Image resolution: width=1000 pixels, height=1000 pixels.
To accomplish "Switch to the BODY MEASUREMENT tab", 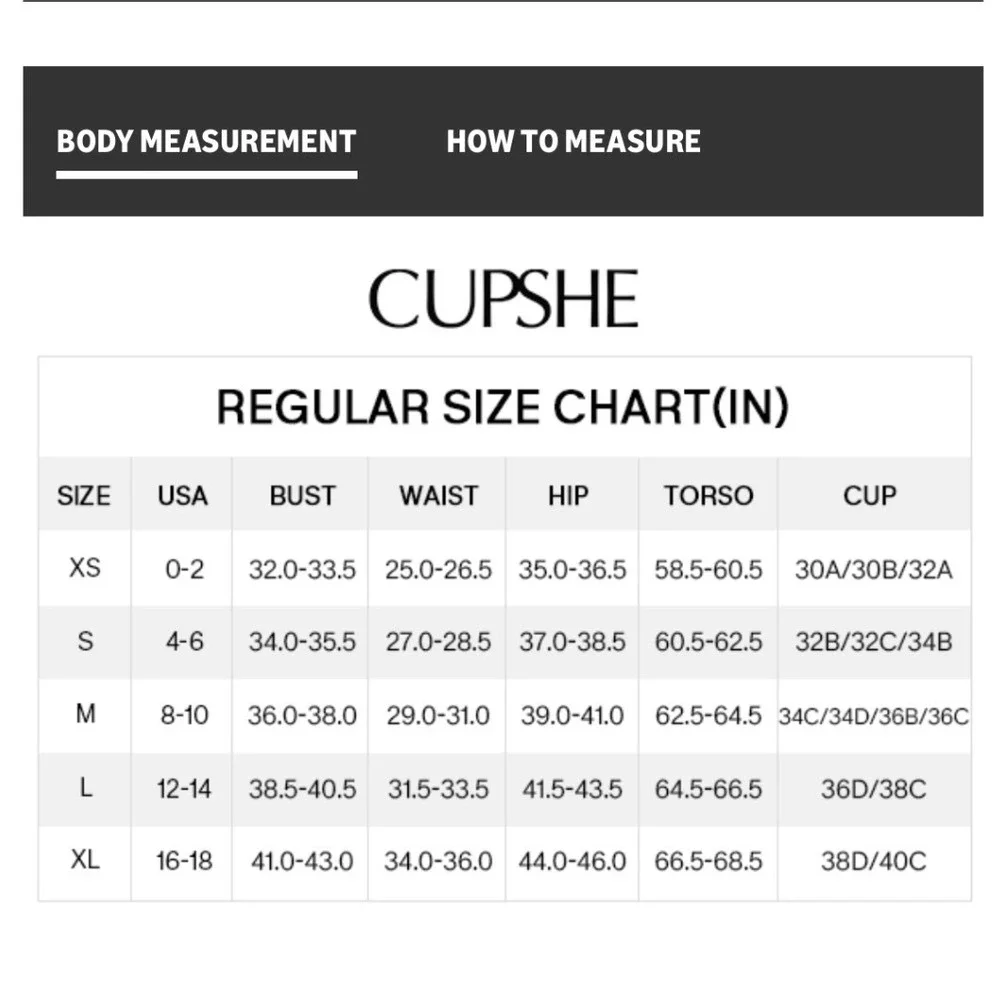I will 206,141.
